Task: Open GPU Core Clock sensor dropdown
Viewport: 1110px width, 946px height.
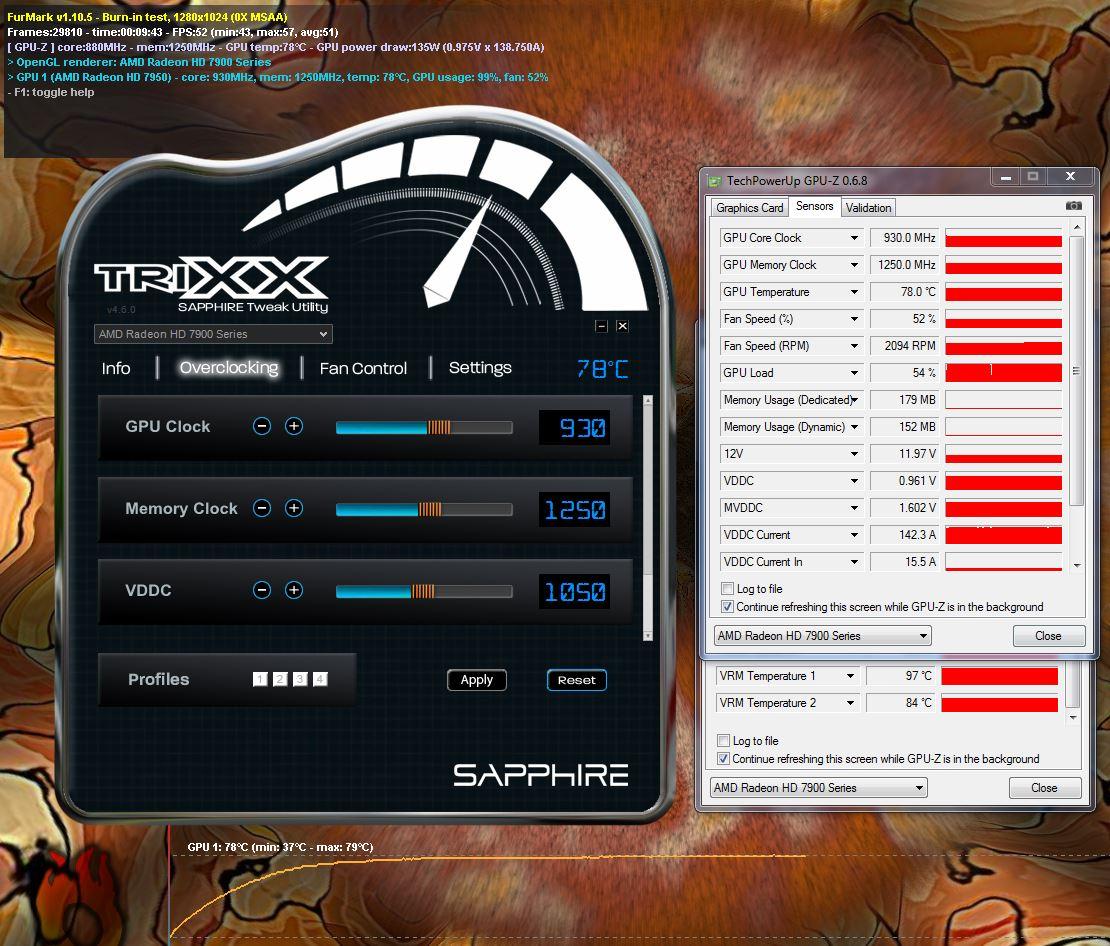Action: coord(854,238)
